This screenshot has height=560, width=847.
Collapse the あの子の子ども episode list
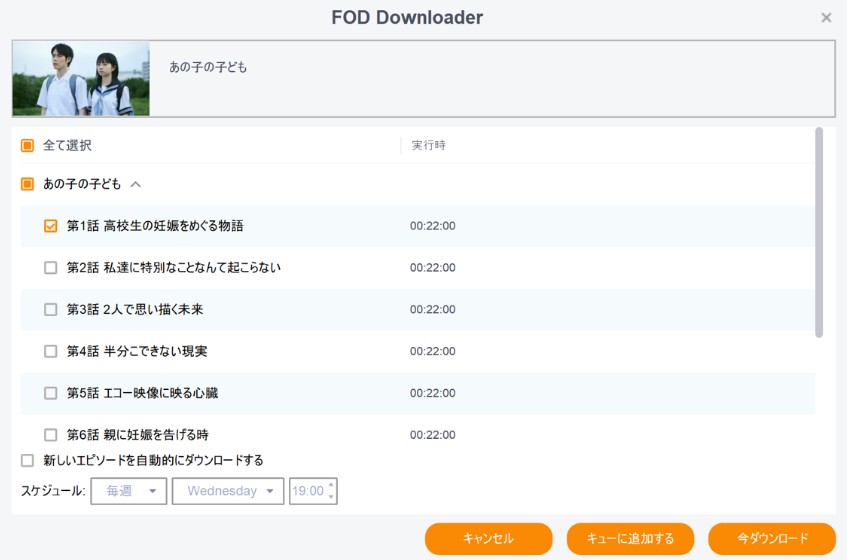[136, 184]
